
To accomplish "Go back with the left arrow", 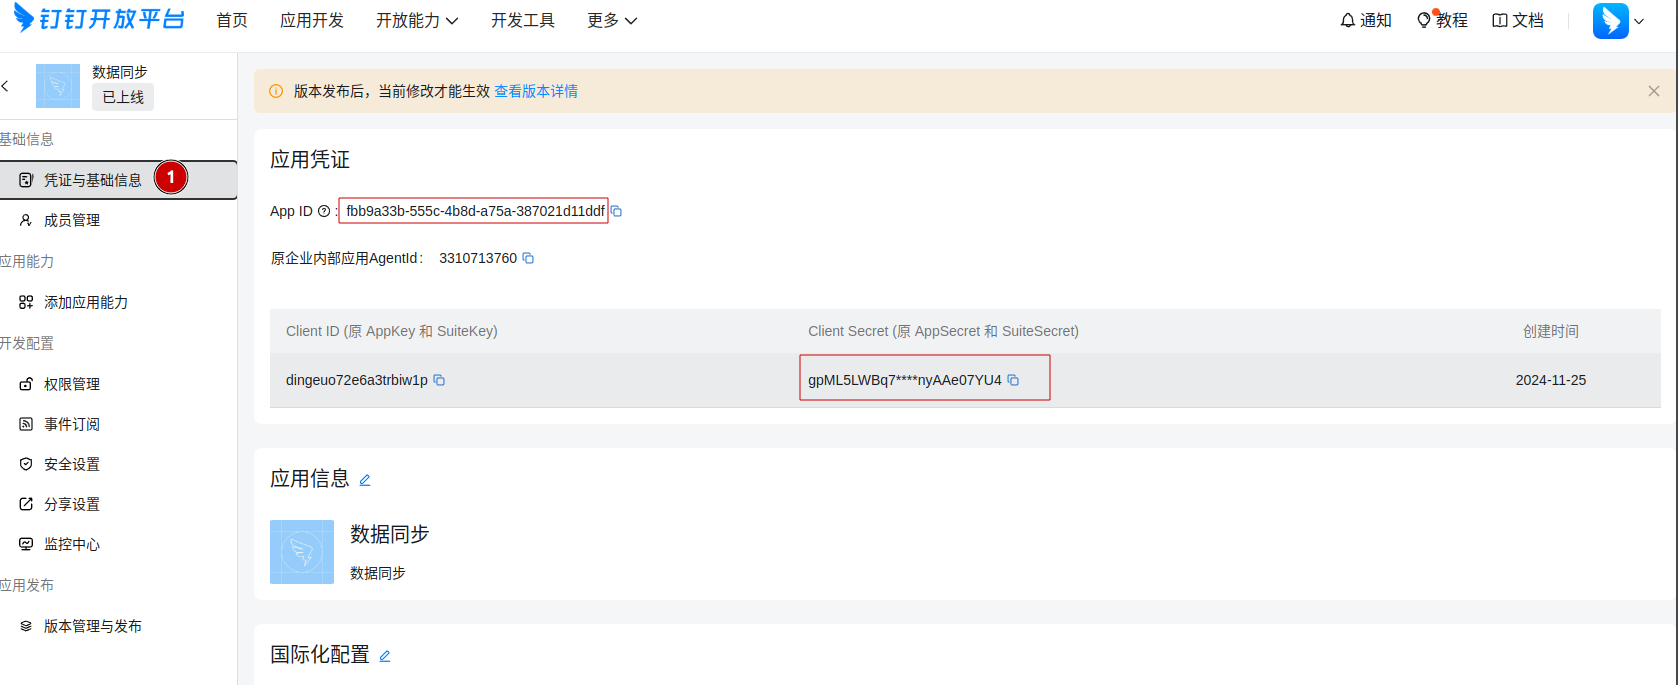I will [6, 86].
